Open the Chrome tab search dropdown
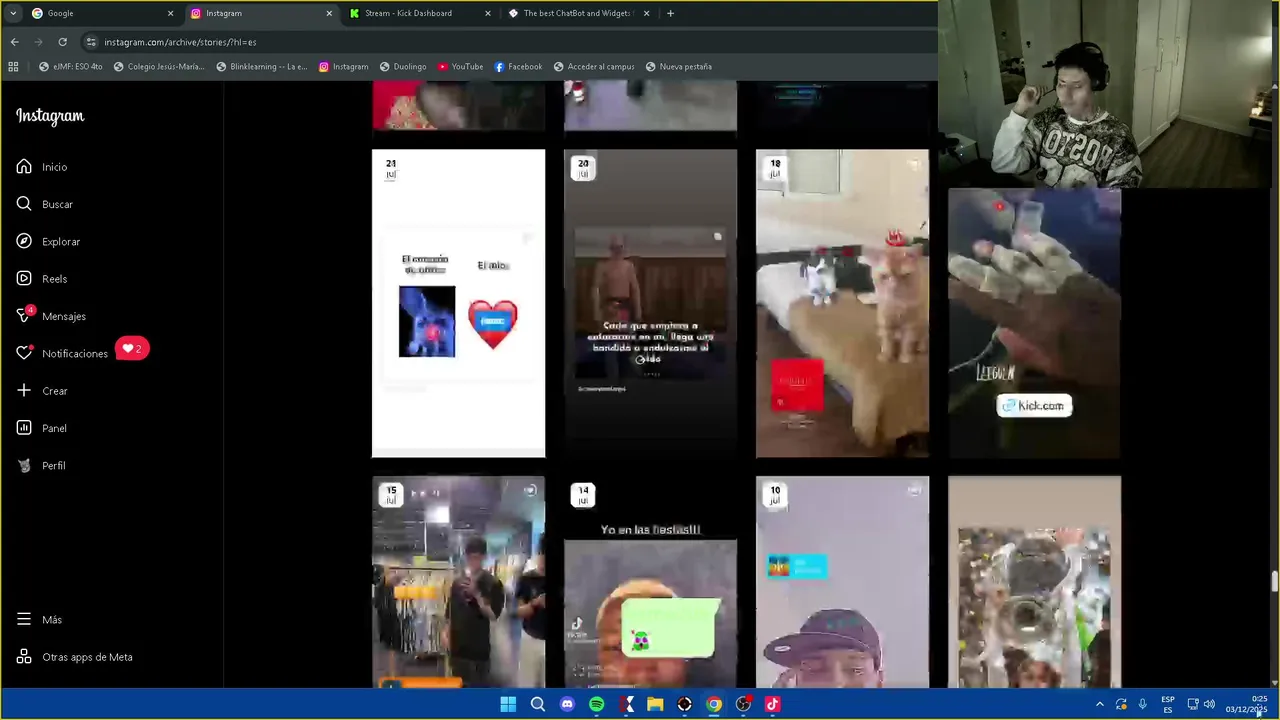Viewport: 1280px width, 720px height. [x=13, y=13]
